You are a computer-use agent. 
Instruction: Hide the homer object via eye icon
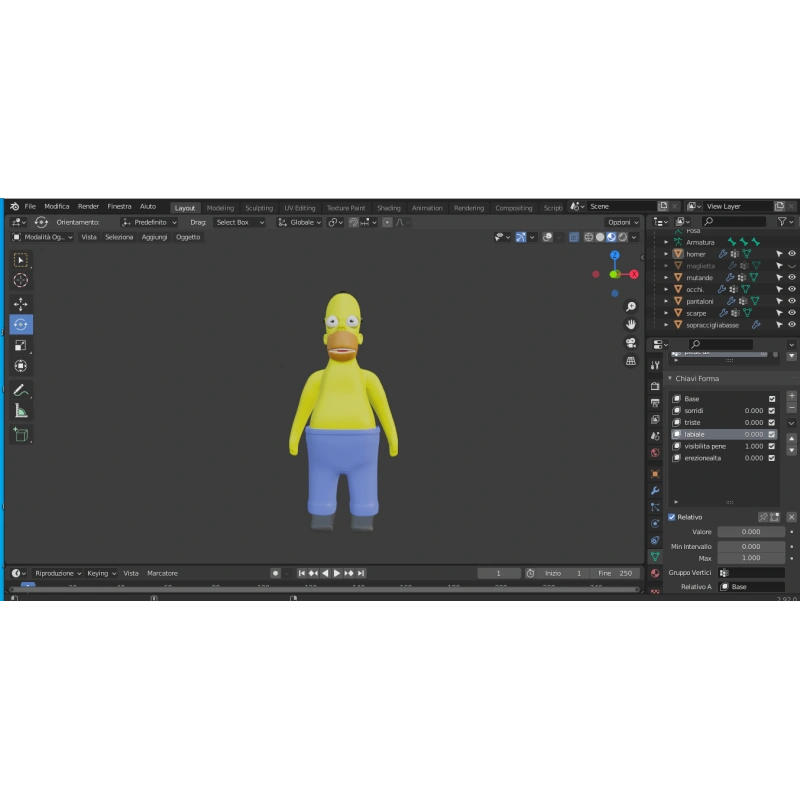[792, 254]
